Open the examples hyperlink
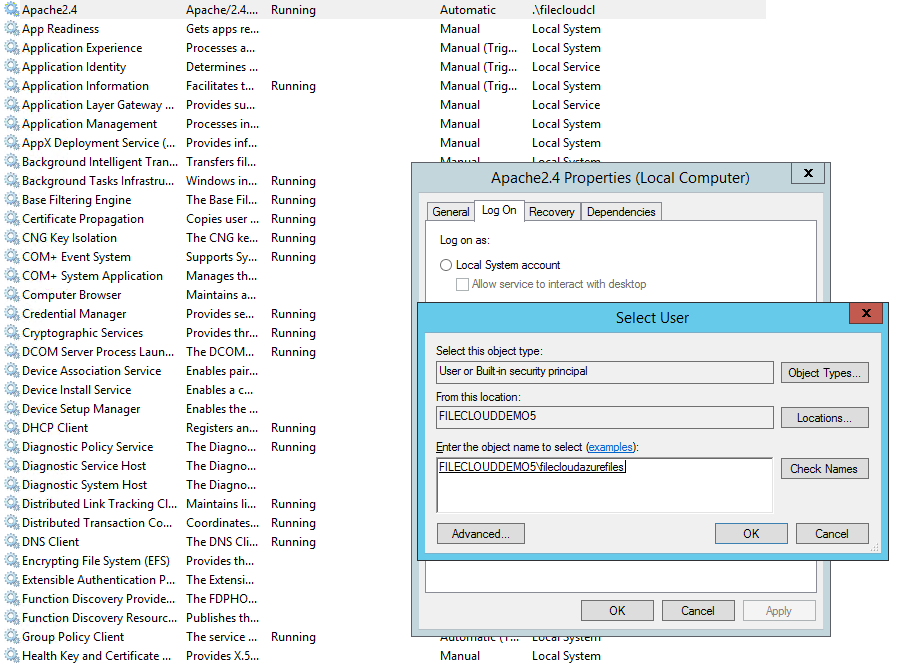 point(610,447)
